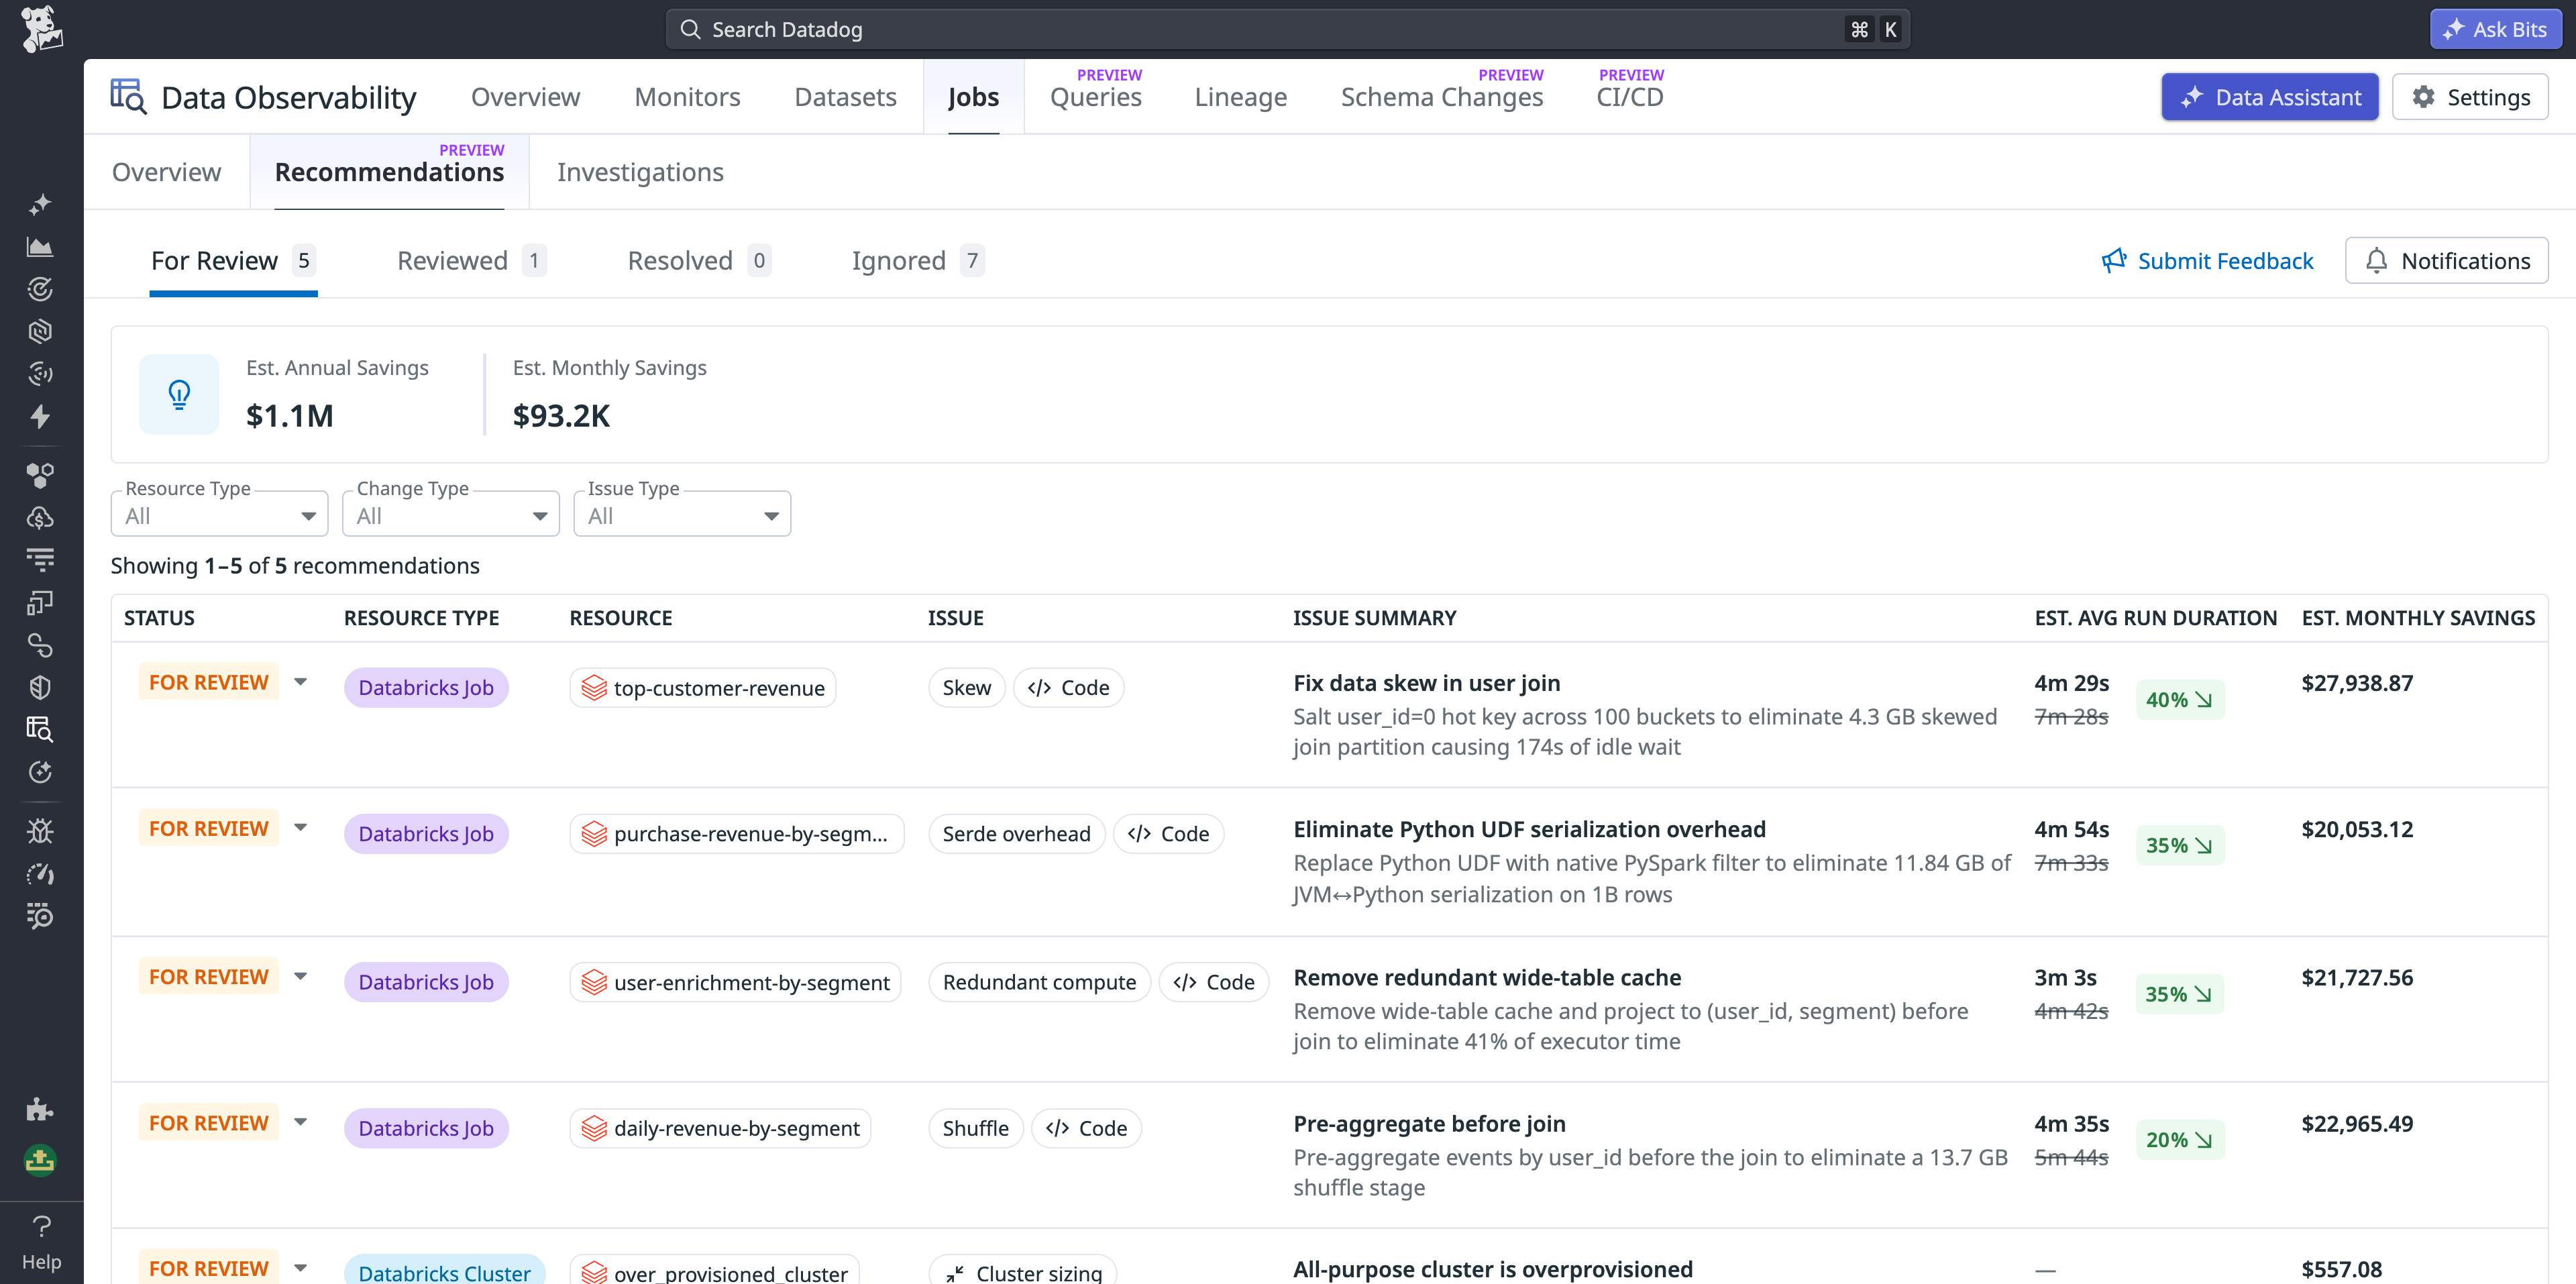This screenshot has width=2576, height=1284.
Task: Open the Schema Changes tab
Action: (1441, 97)
